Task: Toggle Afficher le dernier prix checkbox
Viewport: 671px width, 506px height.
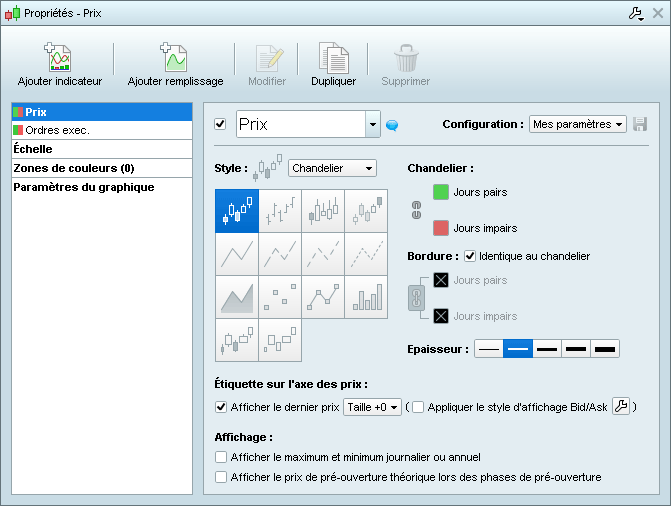Action: (x=221, y=407)
